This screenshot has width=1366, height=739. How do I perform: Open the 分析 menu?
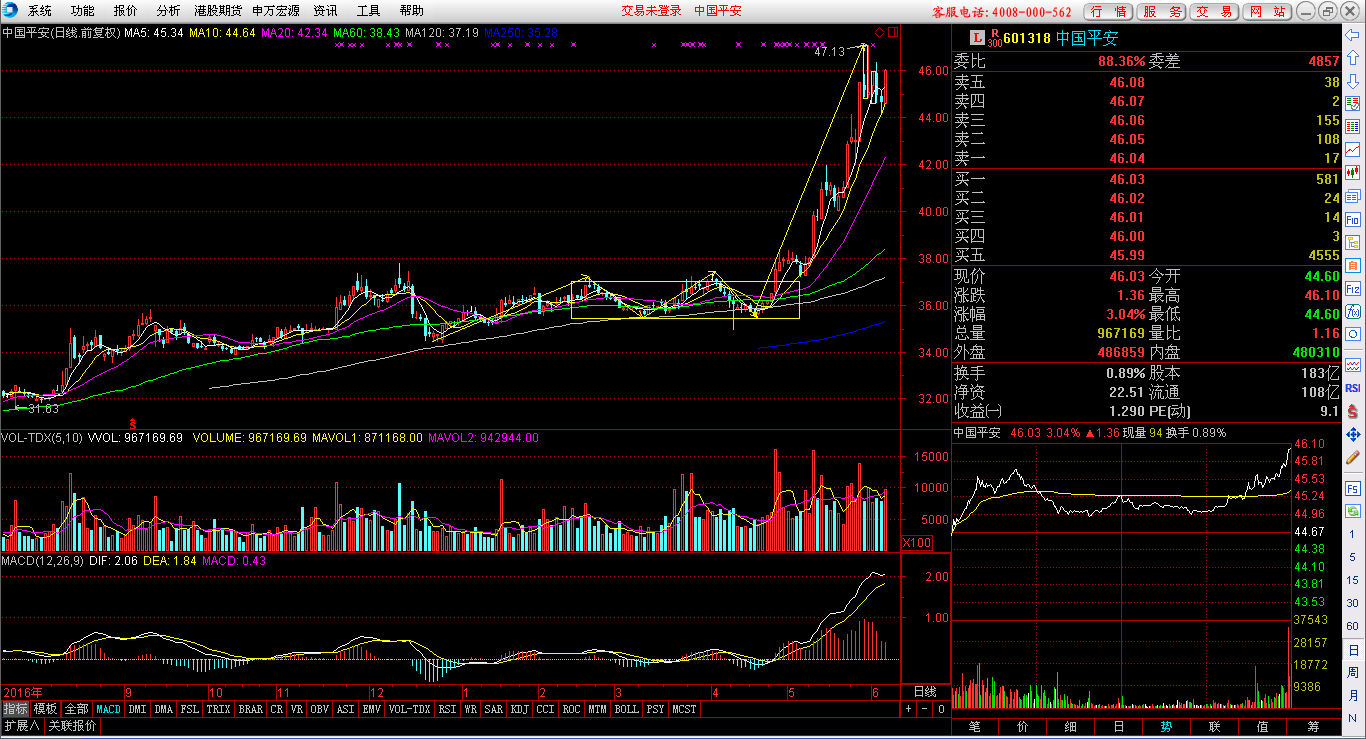[x=168, y=11]
